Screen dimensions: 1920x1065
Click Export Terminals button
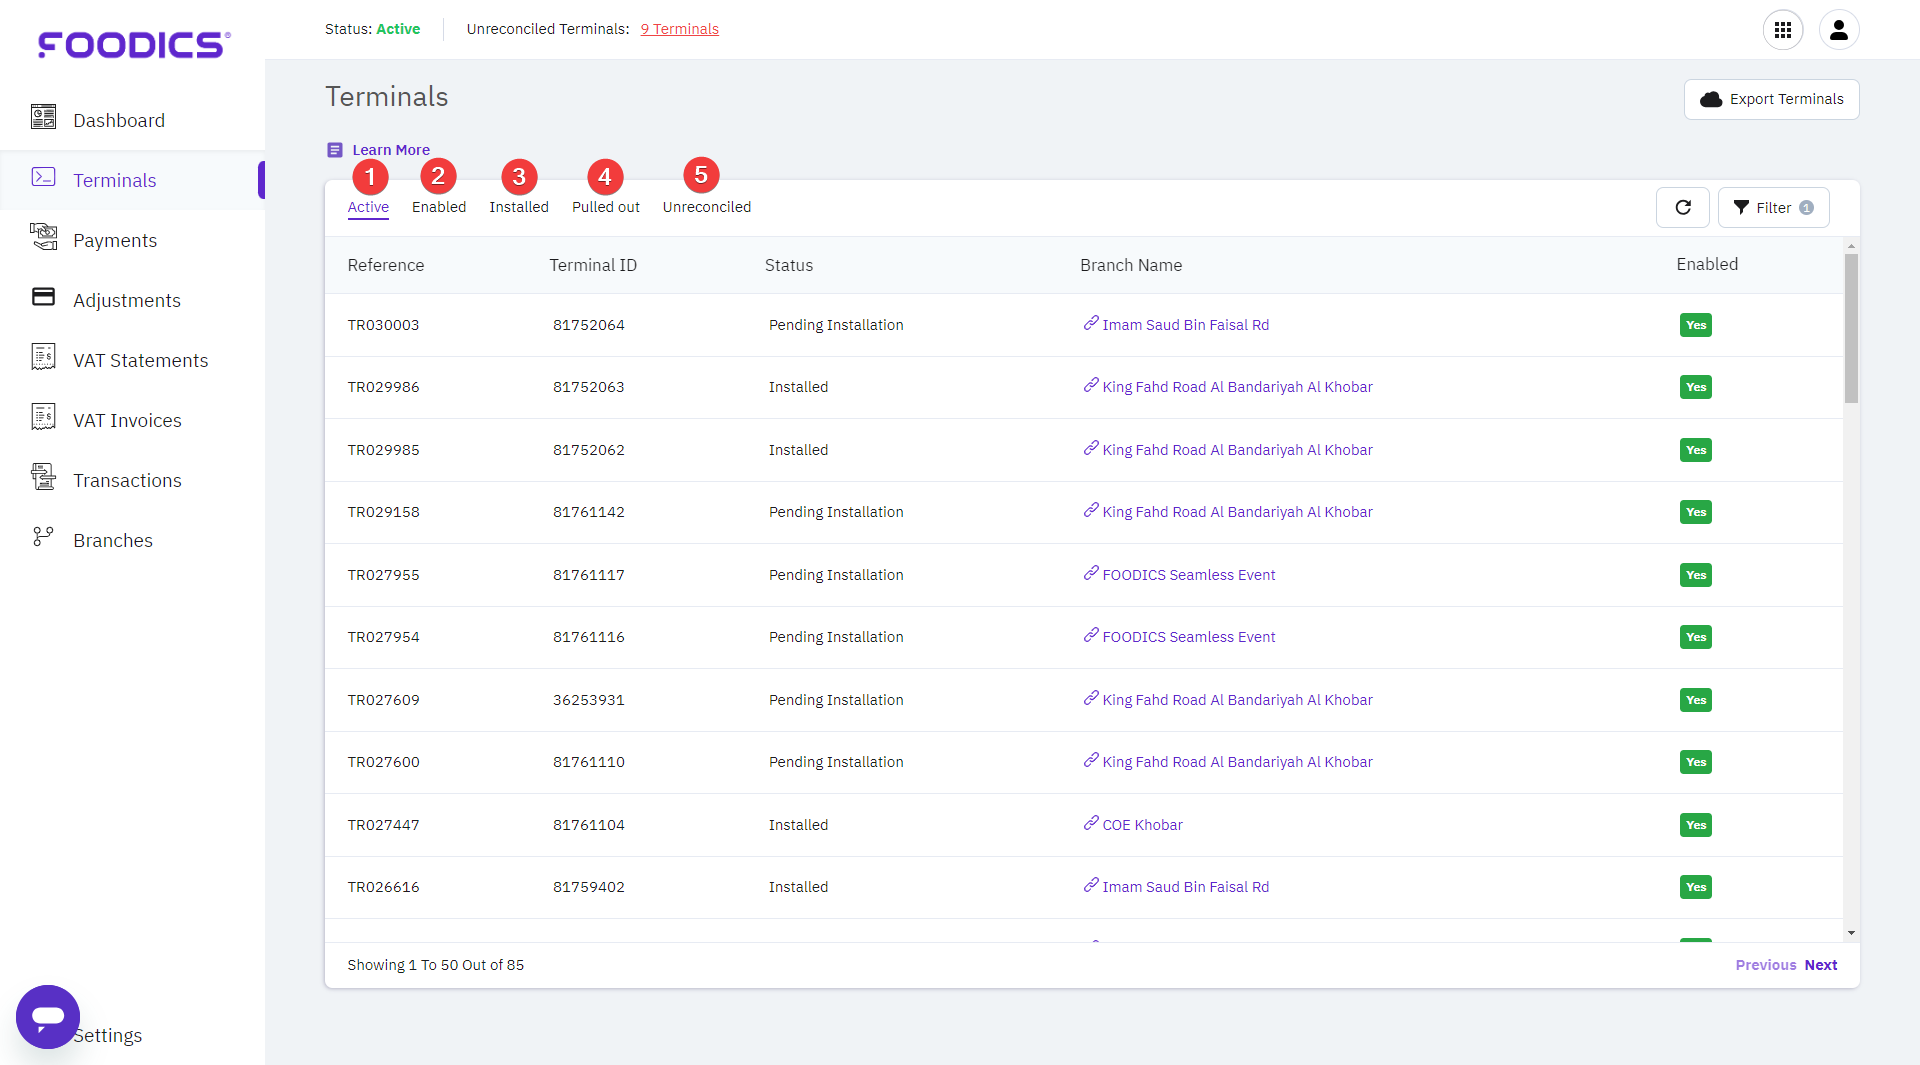(1771, 99)
